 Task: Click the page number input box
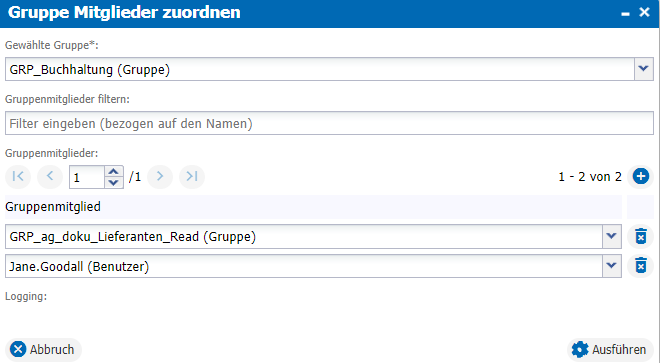tap(87, 177)
